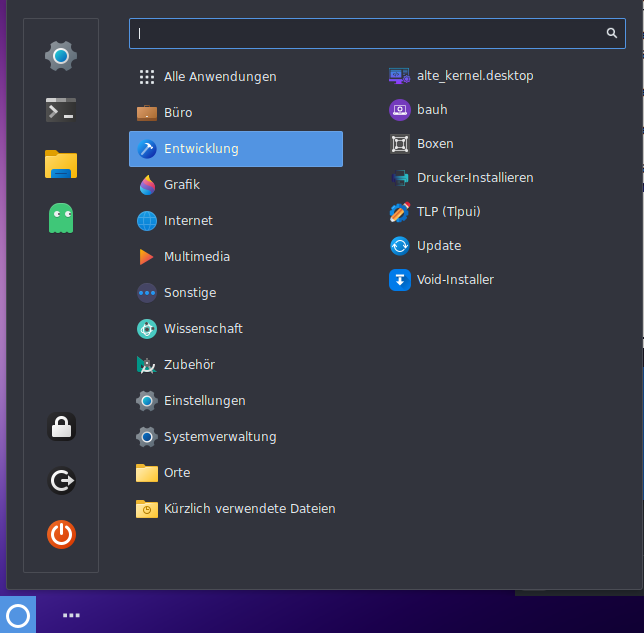Start the Void-Installer
Viewport: 644px width, 633px height.
(x=454, y=279)
